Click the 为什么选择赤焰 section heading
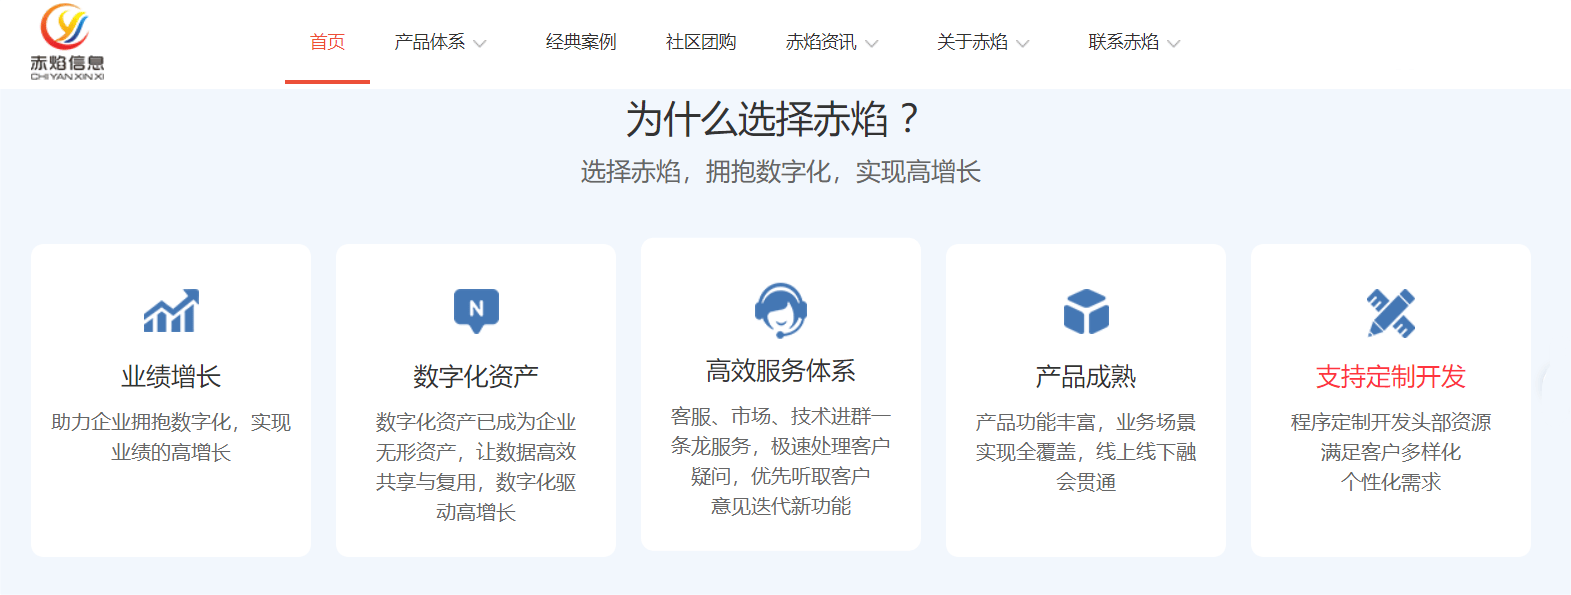Screen dimensions: 1571x595 pos(772,120)
